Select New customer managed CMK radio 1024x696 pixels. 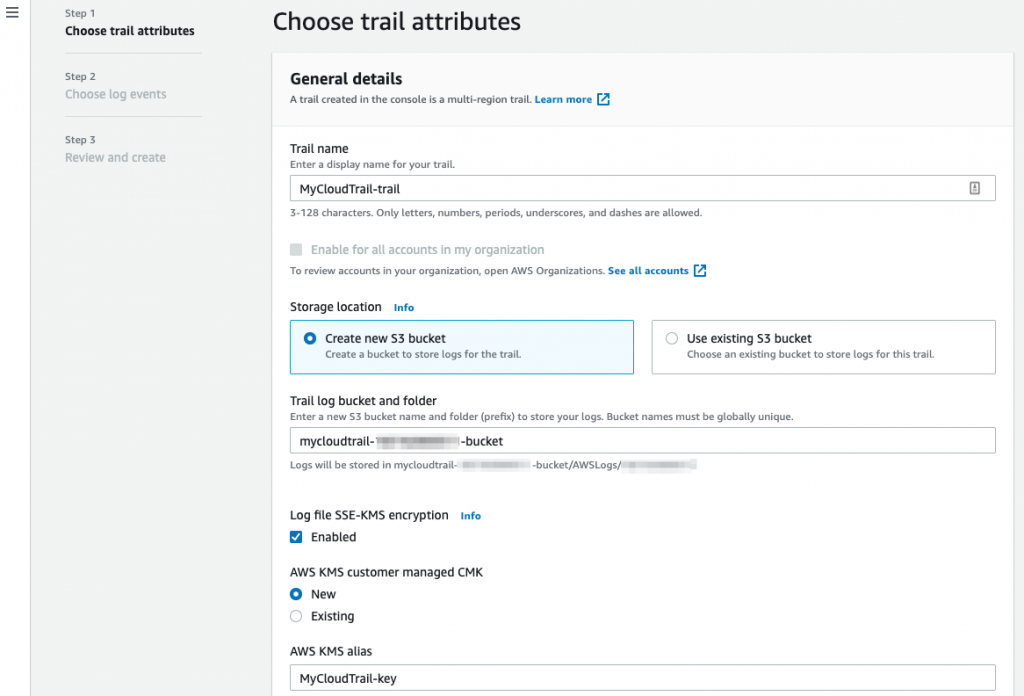(x=296, y=594)
